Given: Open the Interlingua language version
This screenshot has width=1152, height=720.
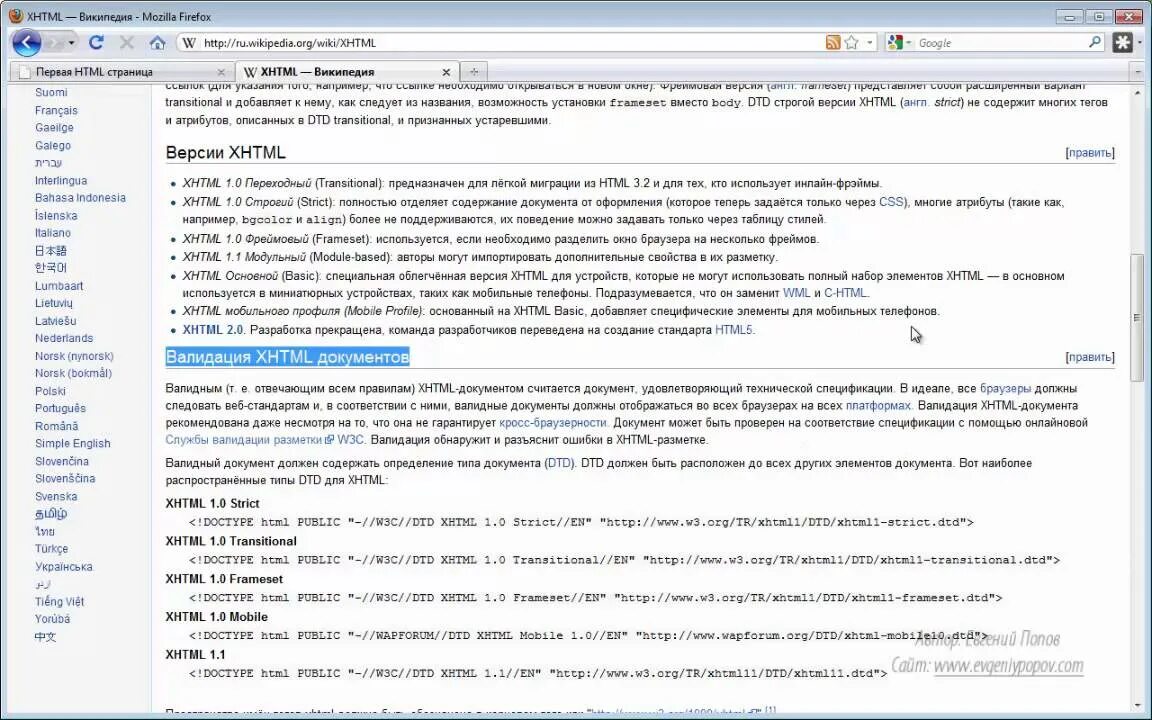Looking at the screenshot, I should point(60,181).
